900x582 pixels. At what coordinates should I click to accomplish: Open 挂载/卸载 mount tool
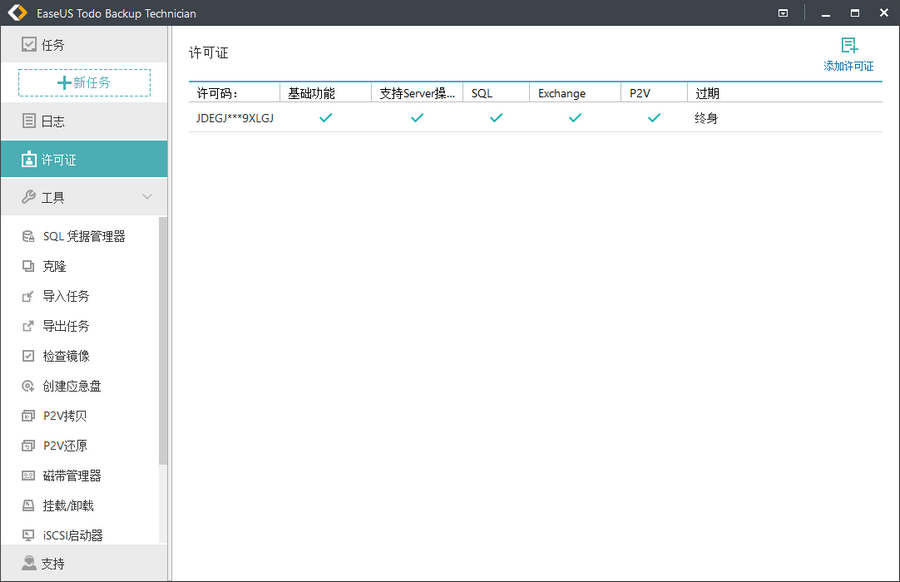pos(68,505)
